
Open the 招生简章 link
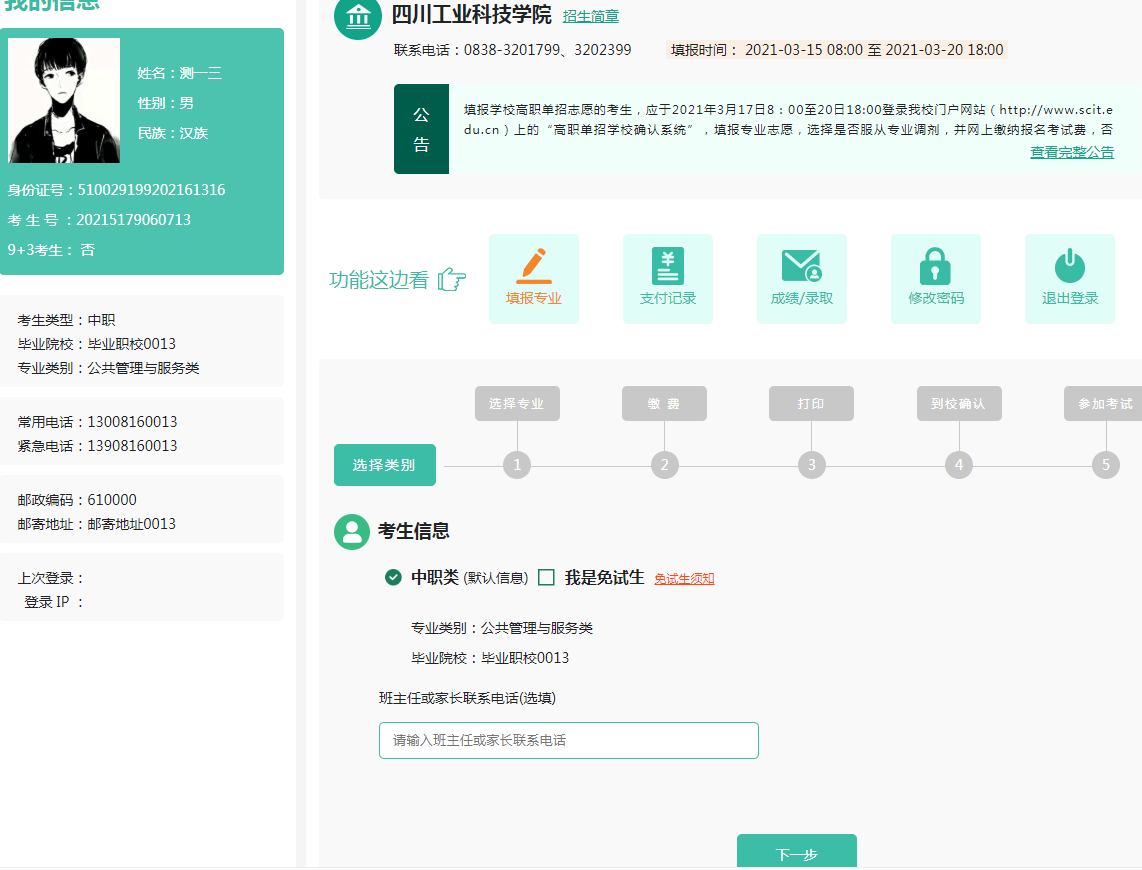pos(590,16)
